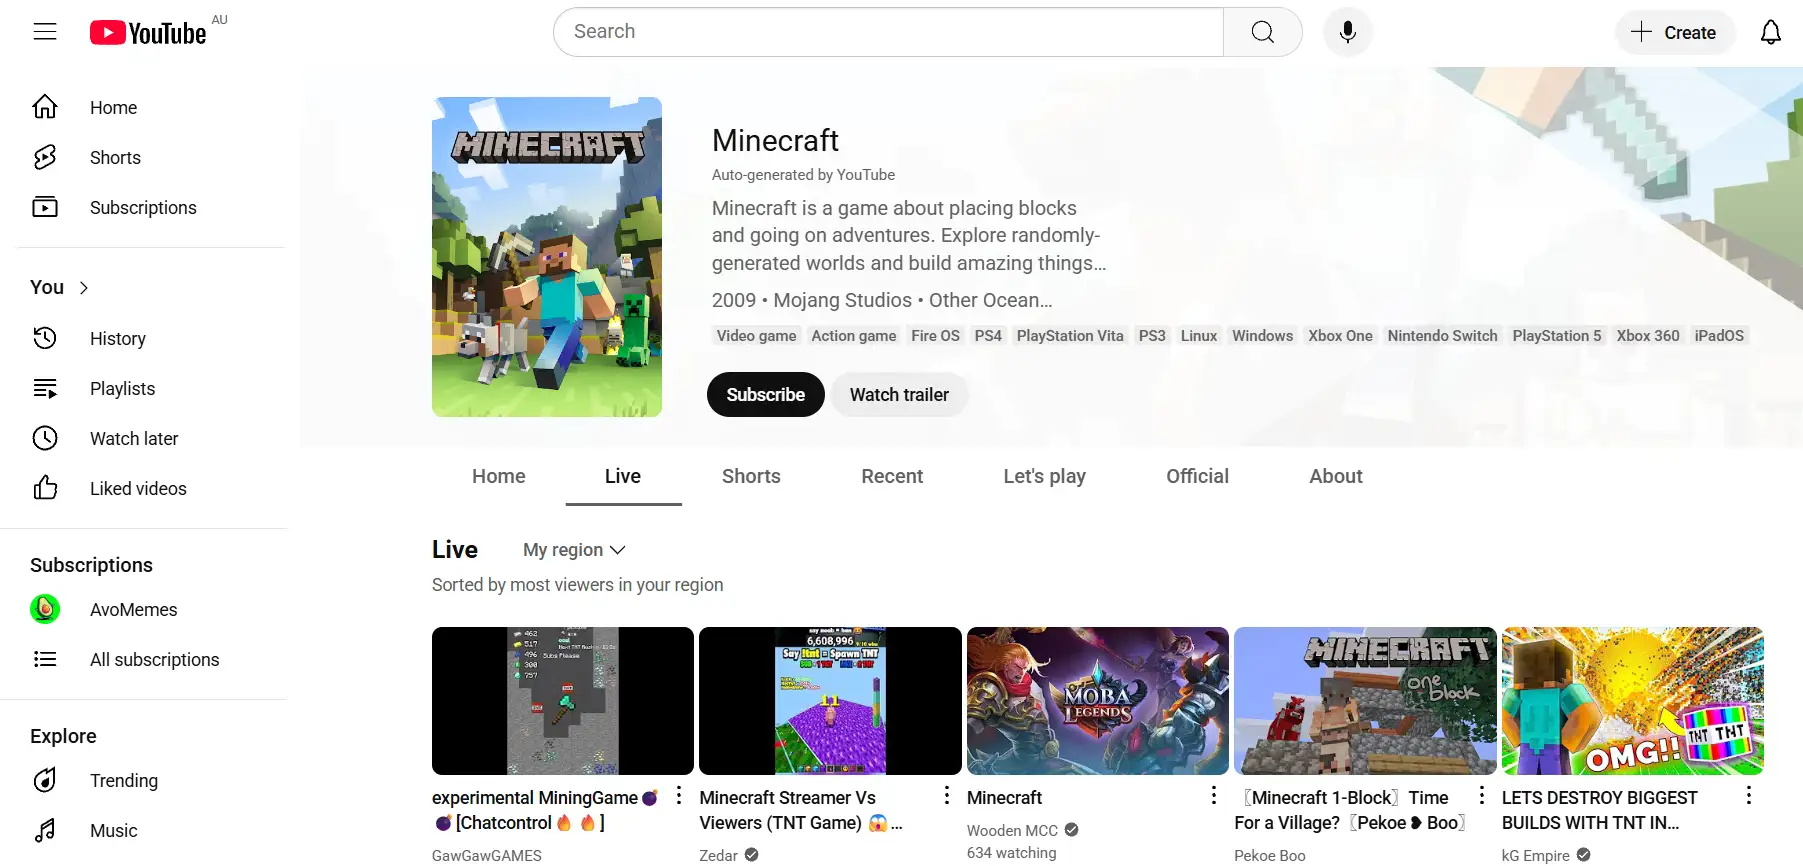Open the Recent tab
The image size is (1803, 866).
892,476
